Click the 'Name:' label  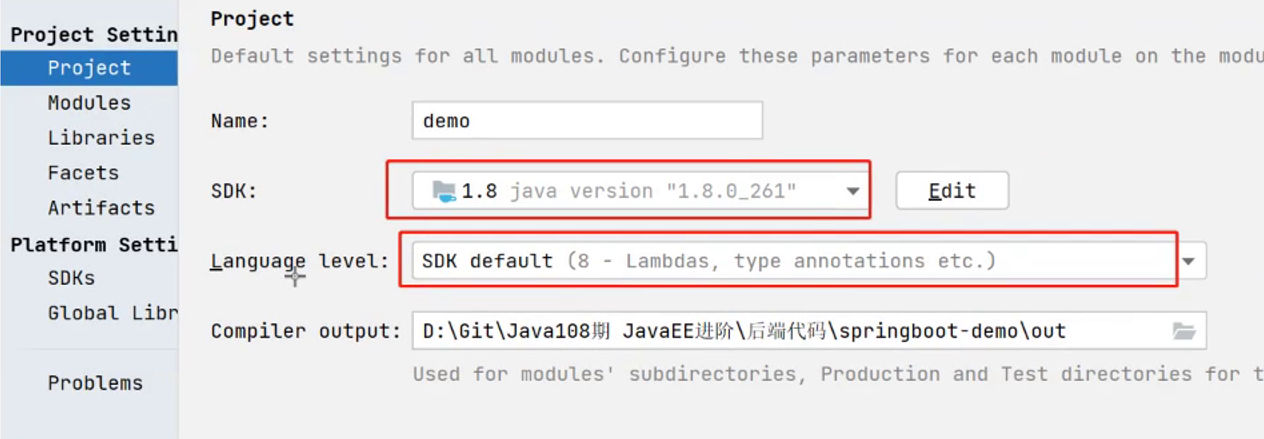pos(240,121)
